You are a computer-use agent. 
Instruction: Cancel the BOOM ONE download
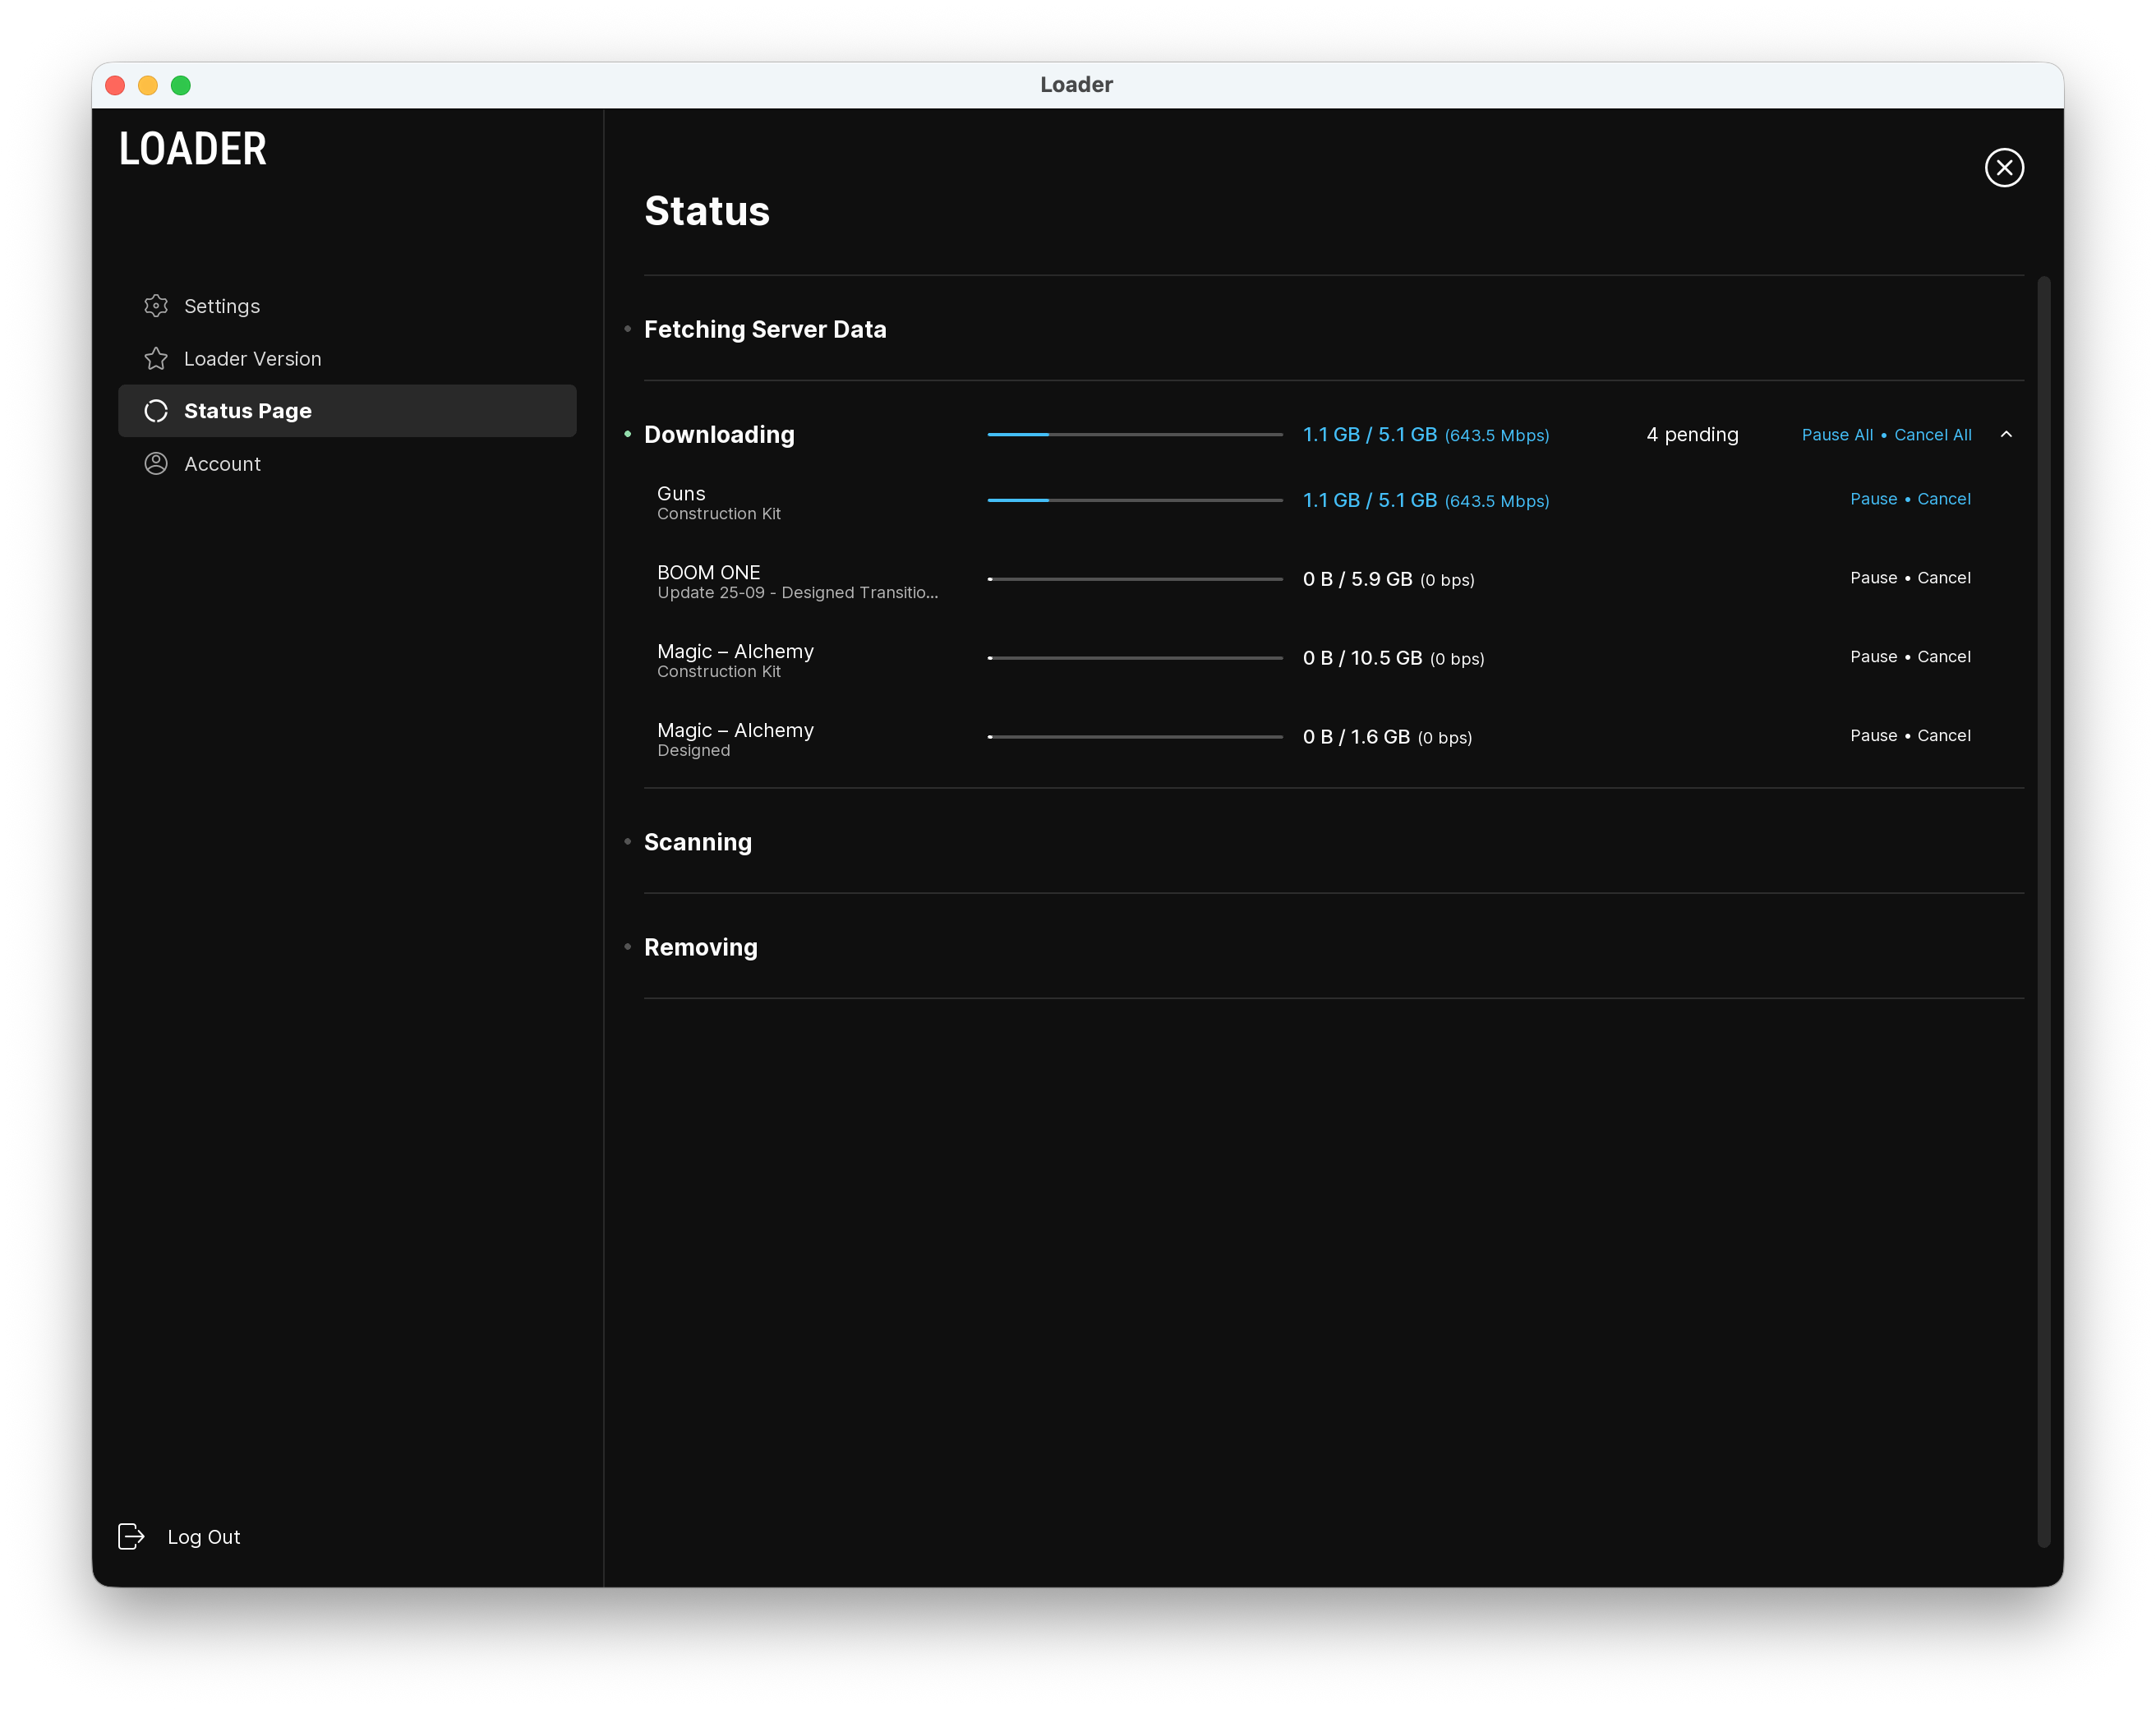1944,578
